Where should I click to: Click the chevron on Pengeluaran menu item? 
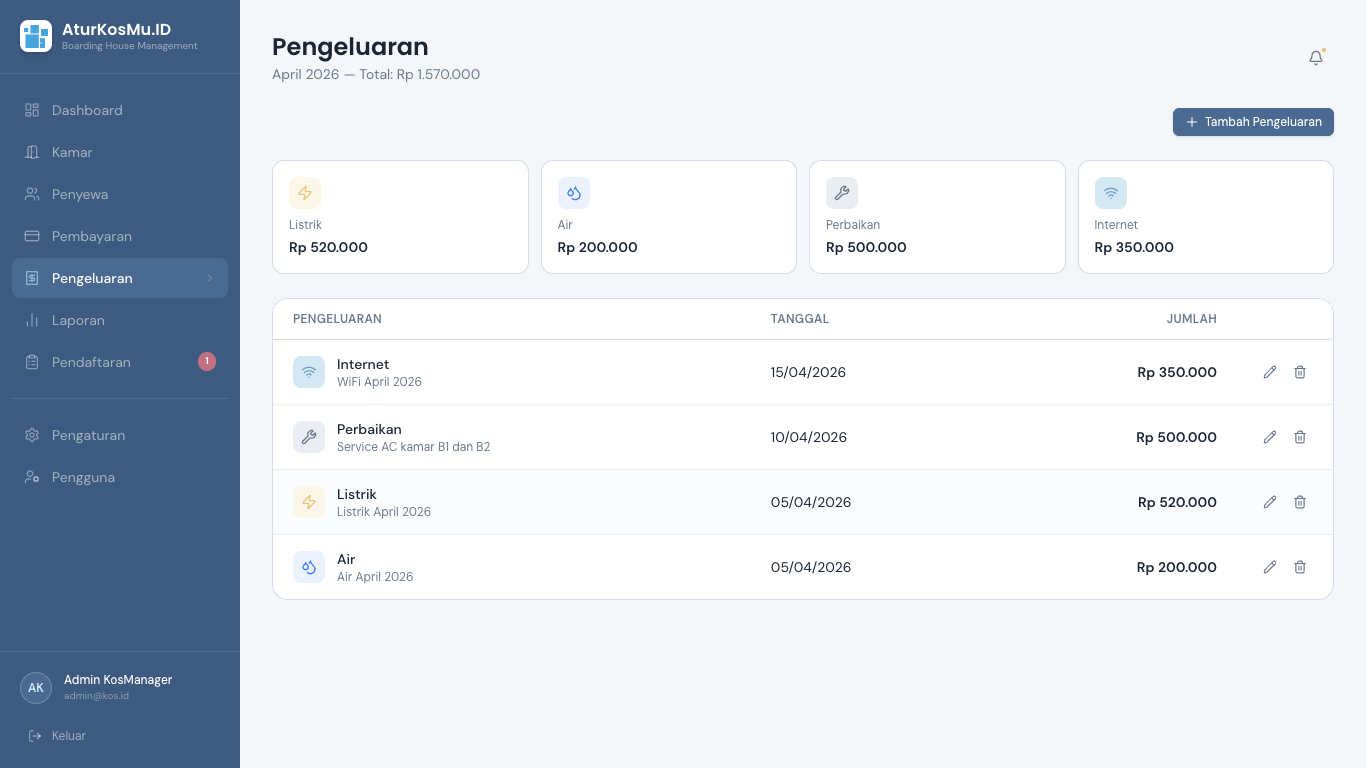pyautogui.click(x=210, y=278)
